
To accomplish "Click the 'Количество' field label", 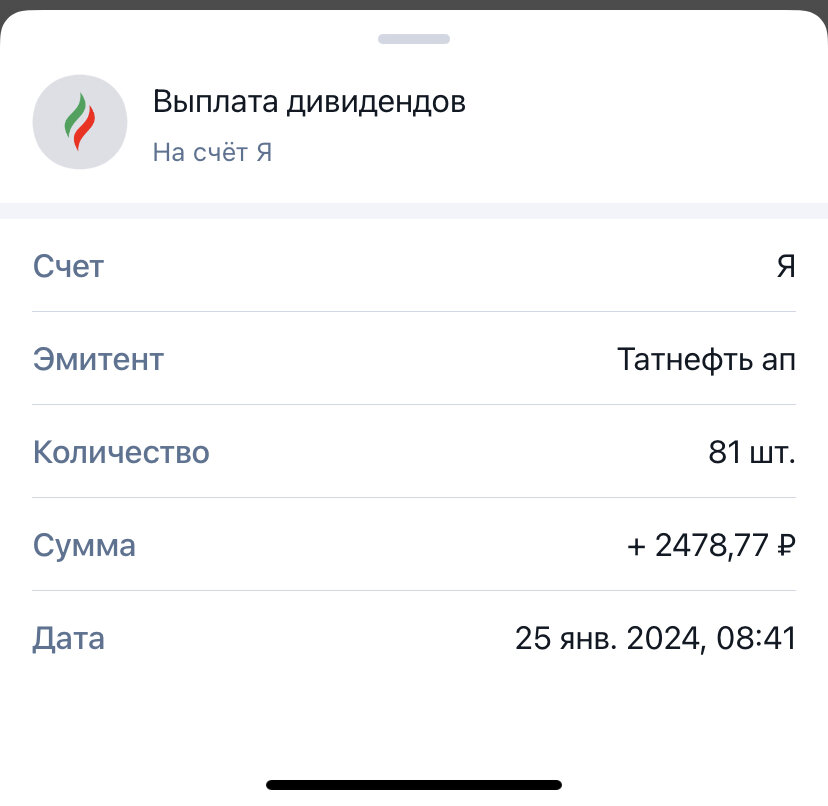I will [121, 452].
